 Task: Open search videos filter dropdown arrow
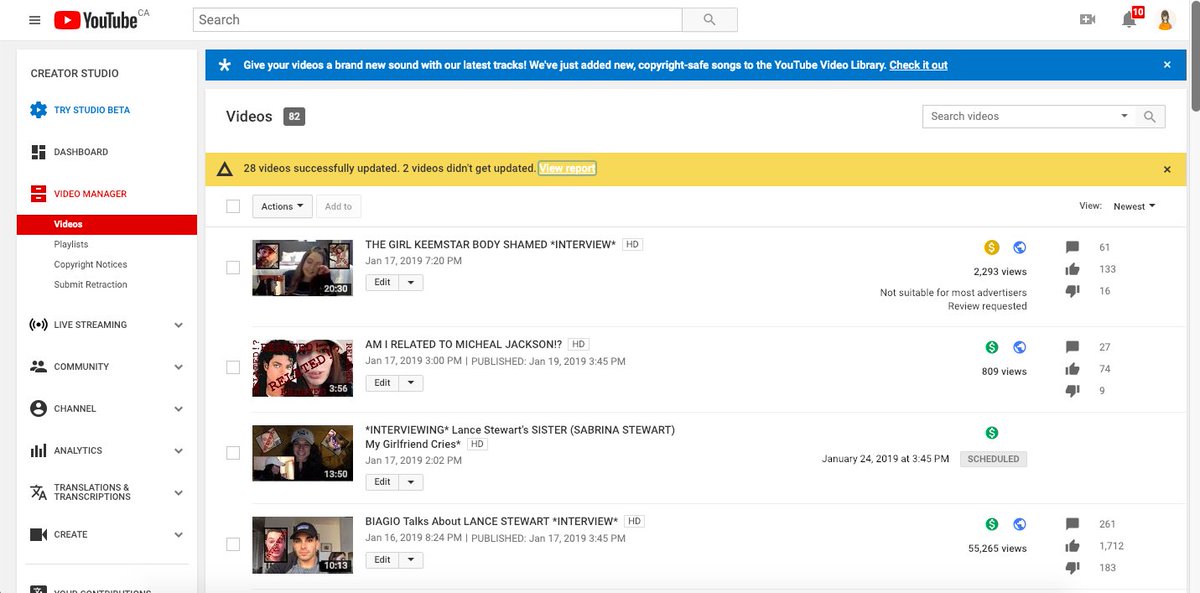tap(1124, 116)
